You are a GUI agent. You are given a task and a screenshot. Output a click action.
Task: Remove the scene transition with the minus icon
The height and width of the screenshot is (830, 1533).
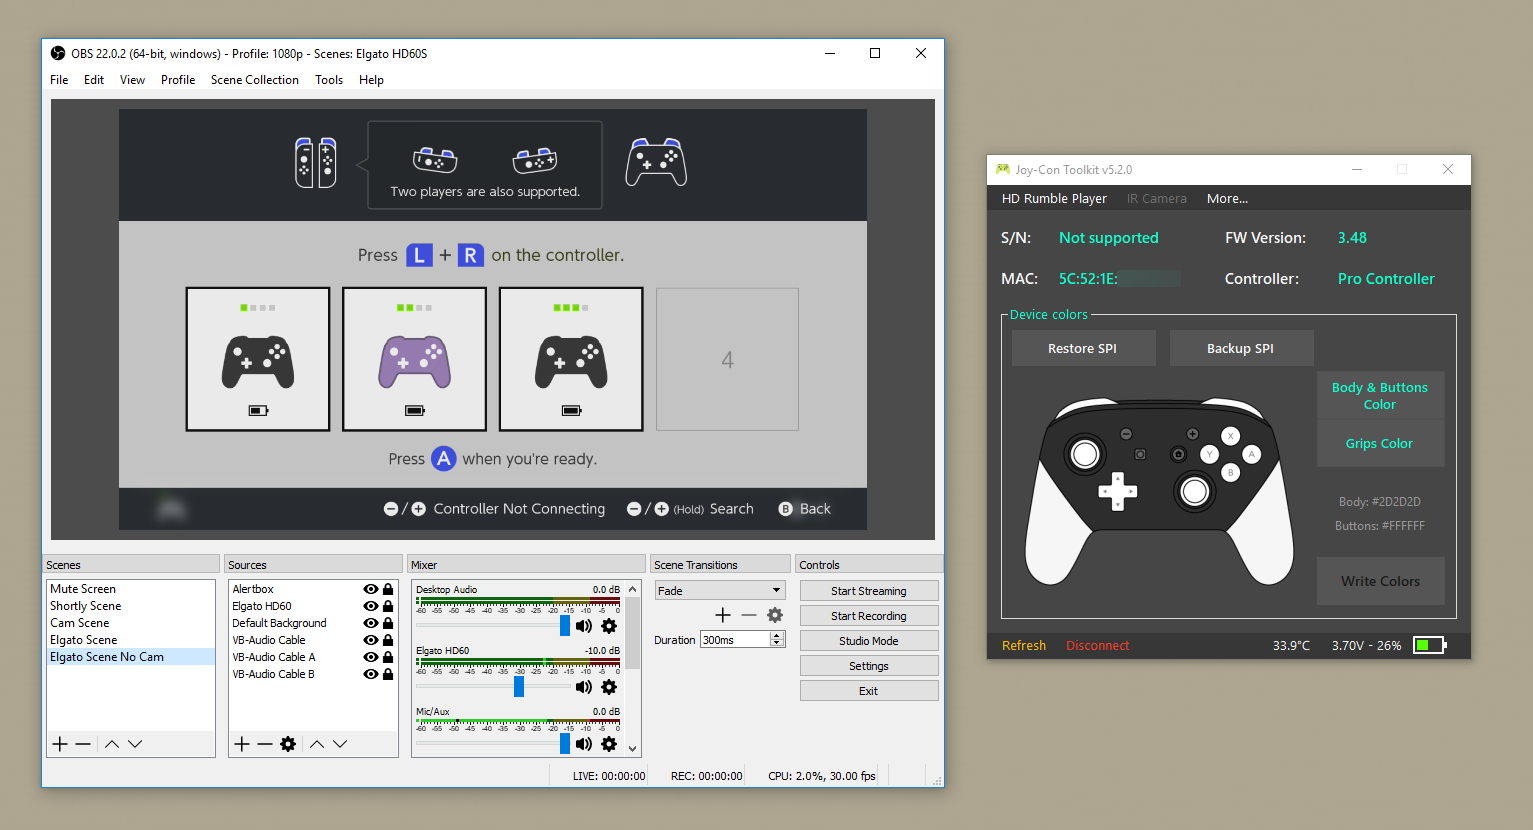point(749,615)
